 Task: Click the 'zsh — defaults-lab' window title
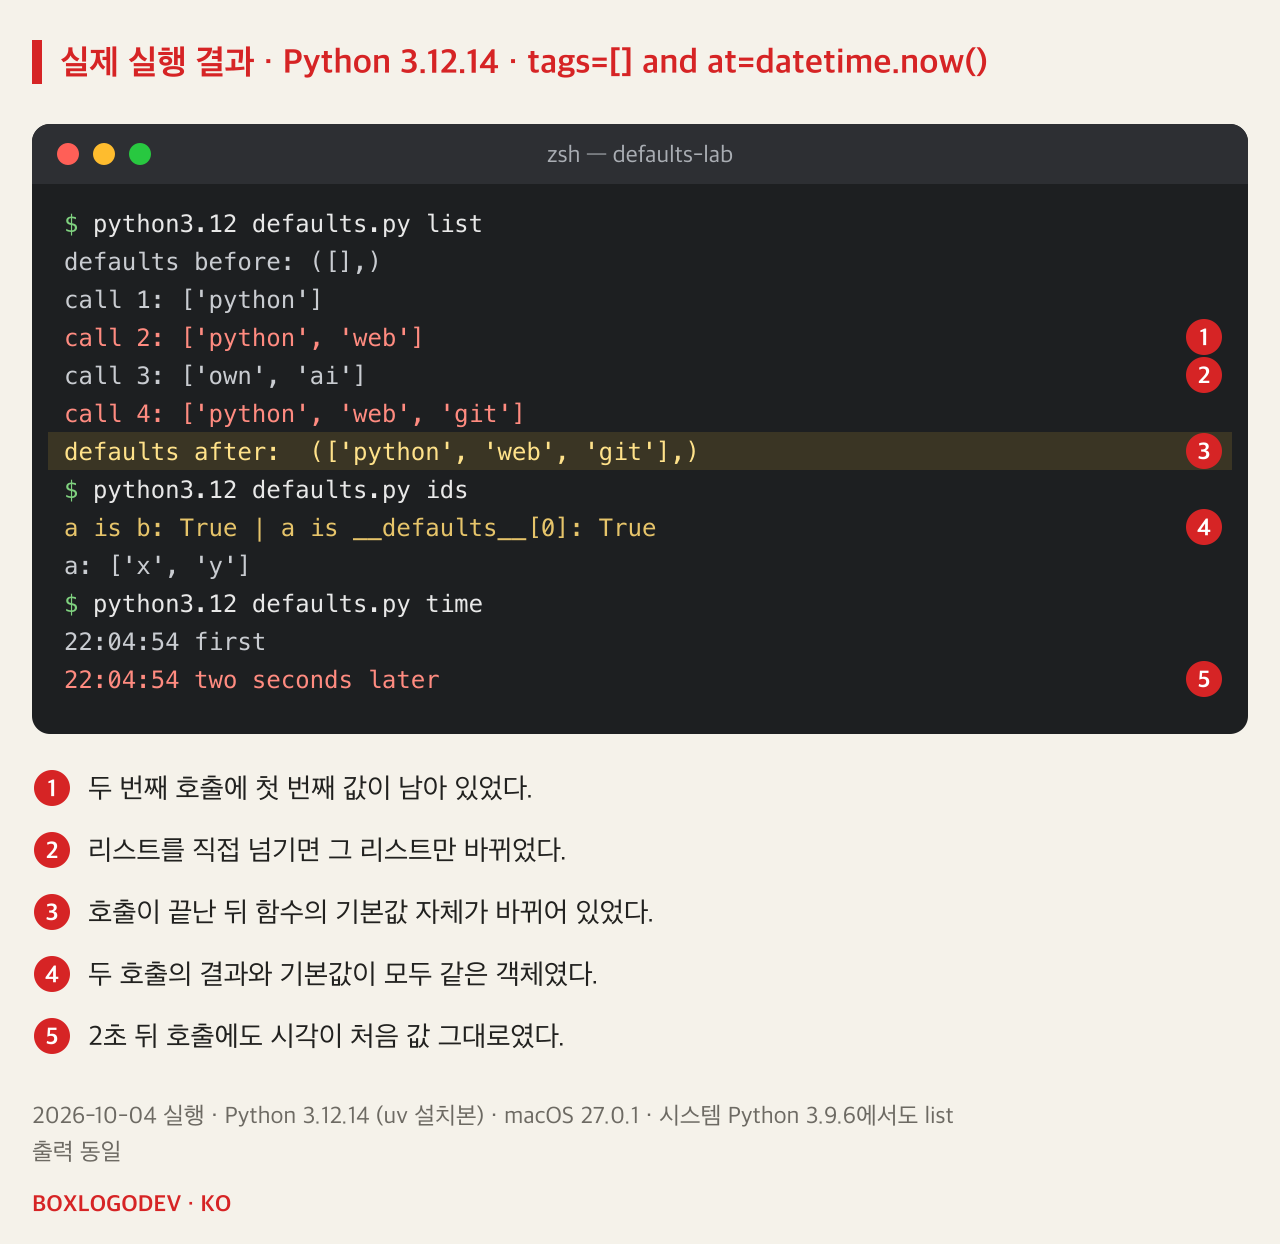(x=640, y=154)
